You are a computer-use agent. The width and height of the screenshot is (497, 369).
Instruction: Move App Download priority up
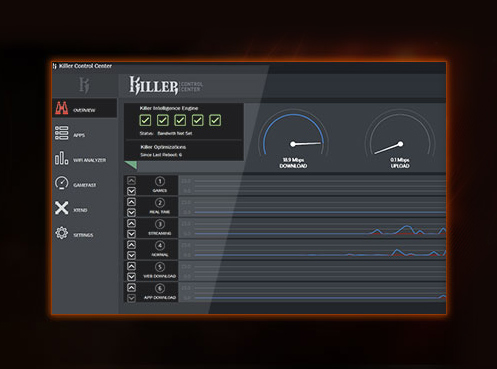click(x=131, y=288)
